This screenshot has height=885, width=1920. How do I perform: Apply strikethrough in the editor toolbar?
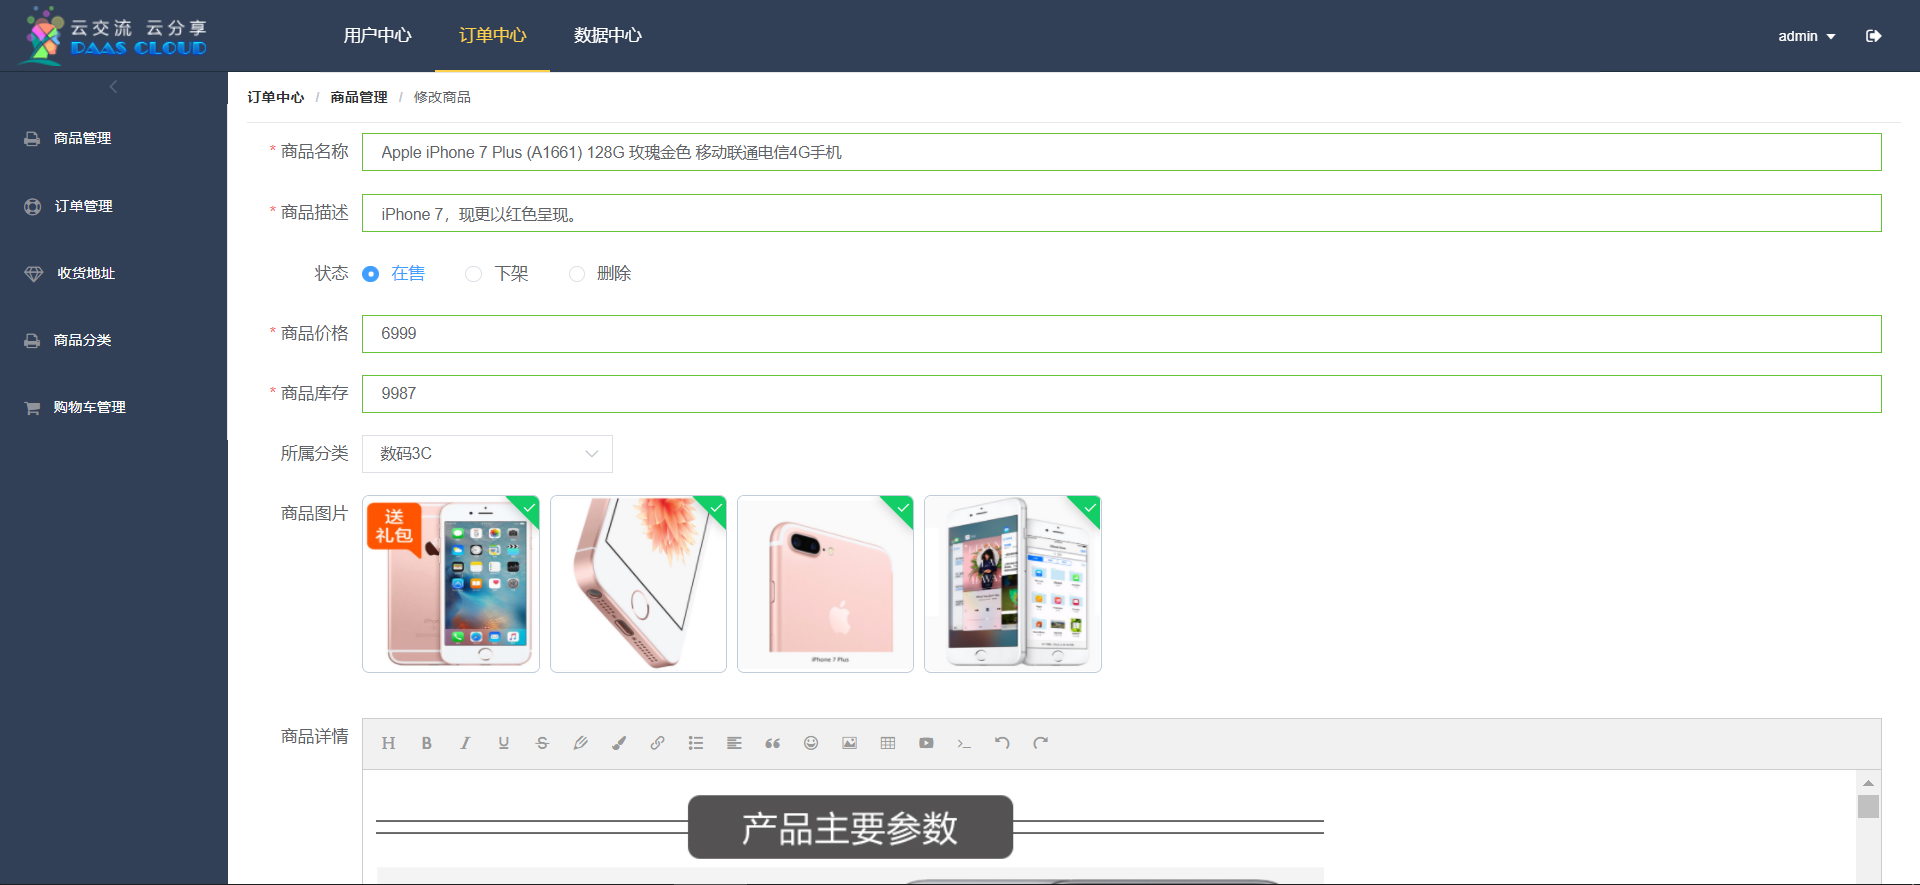point(542,743)
